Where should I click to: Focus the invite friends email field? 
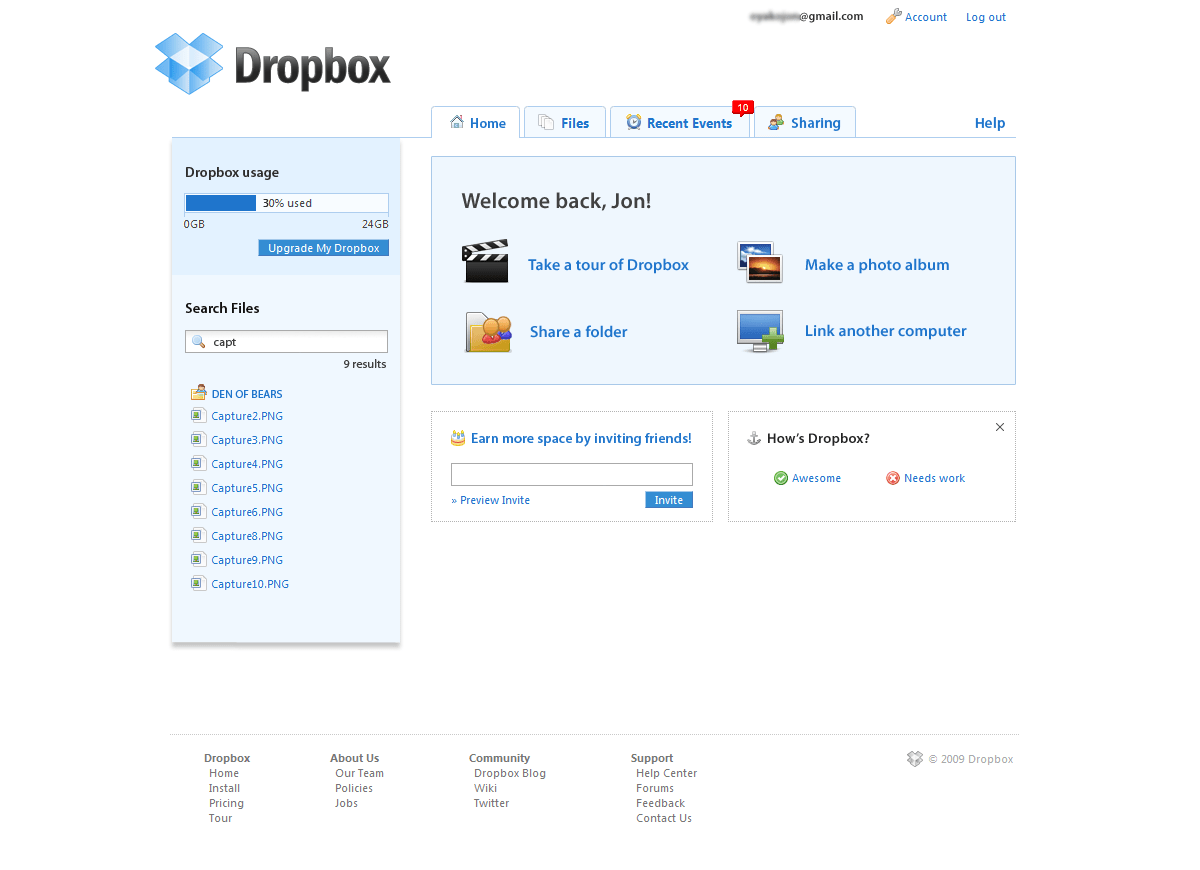click(572, 474)
